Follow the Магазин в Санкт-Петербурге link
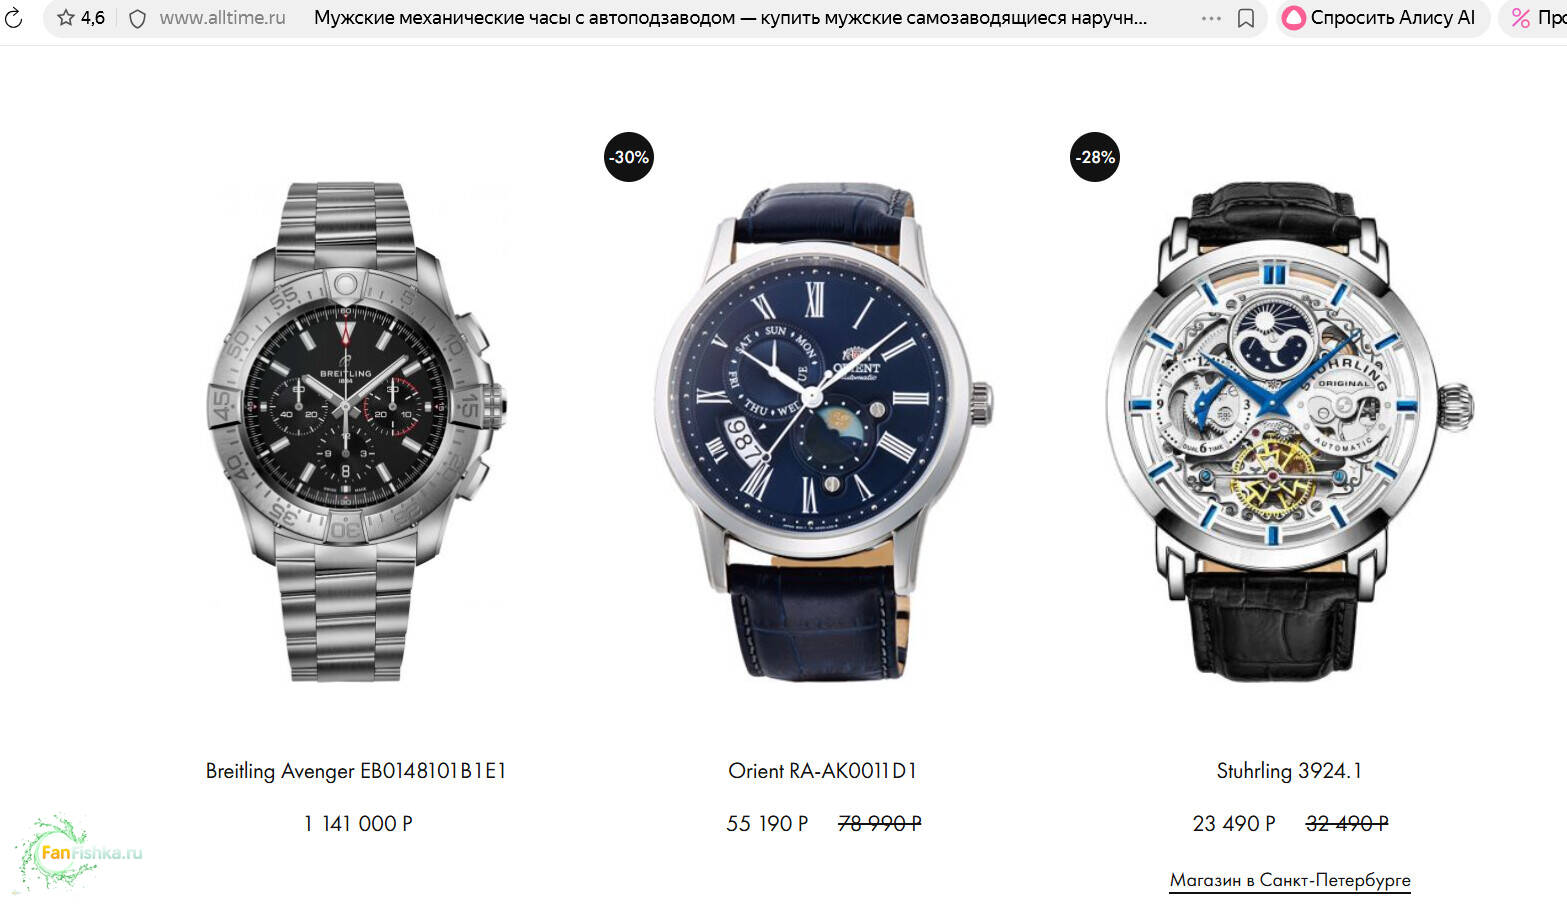The image size is (1567, 908). [1290, 880]
